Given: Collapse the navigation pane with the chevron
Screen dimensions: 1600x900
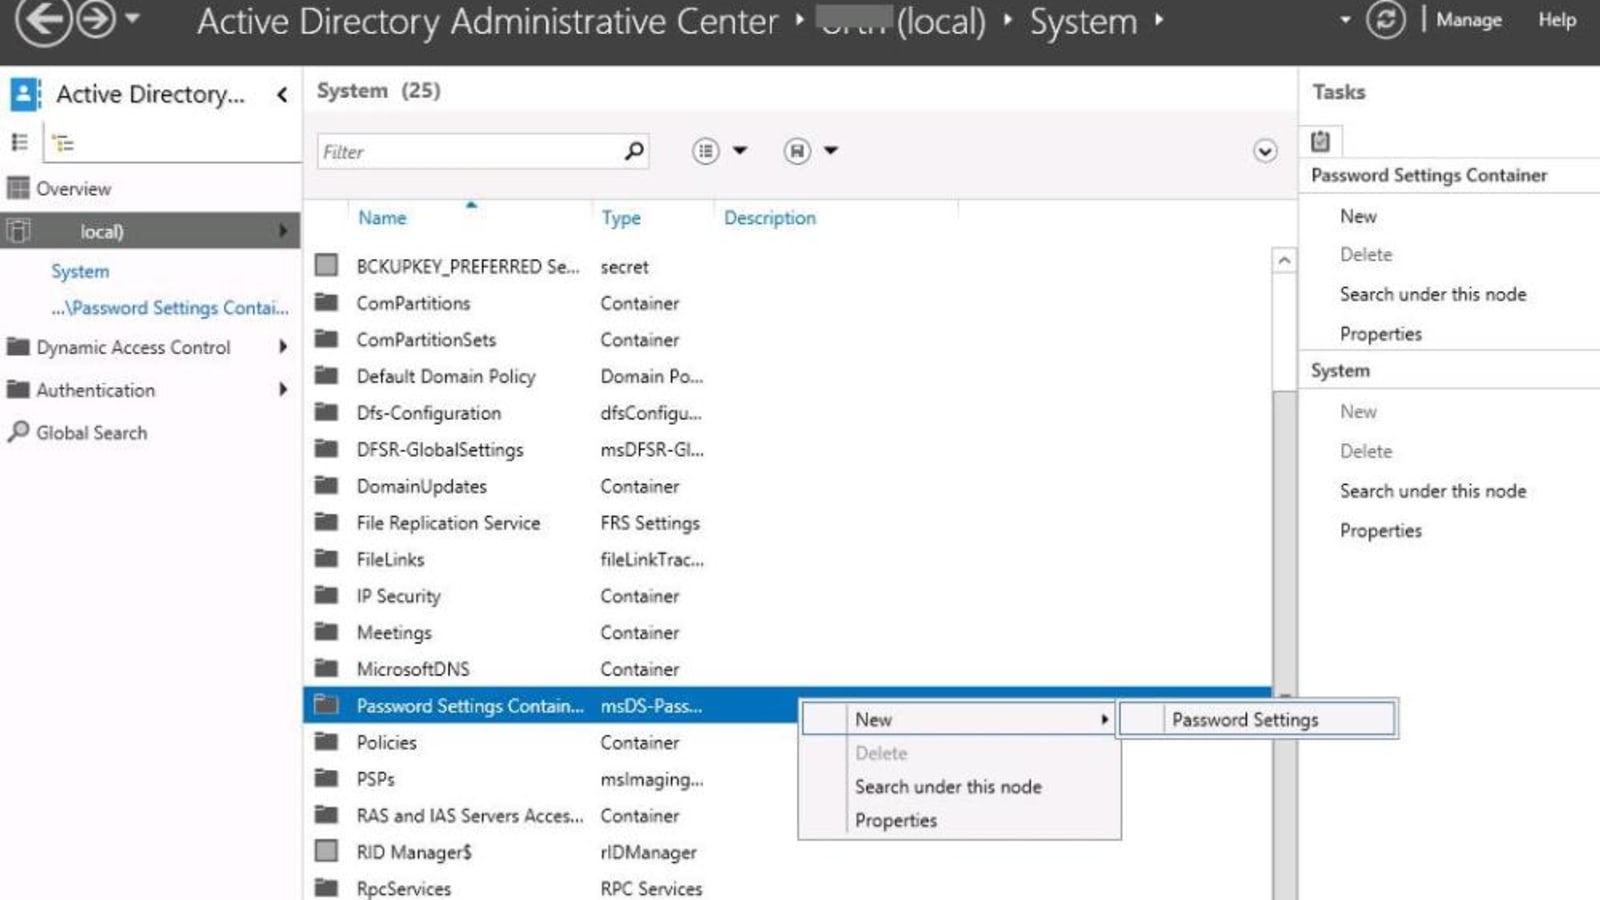Looking at the screenshot, I should [281, 95].
